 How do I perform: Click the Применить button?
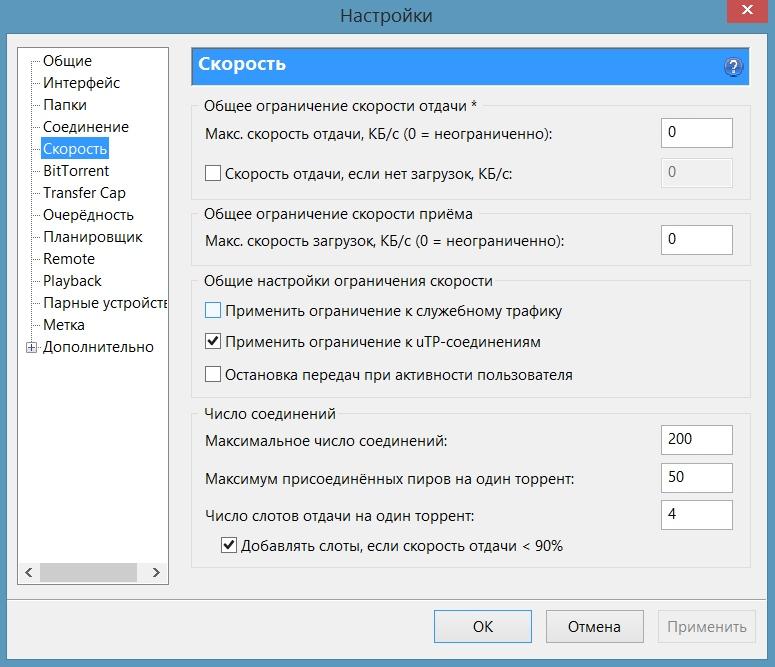click(706, 626)
